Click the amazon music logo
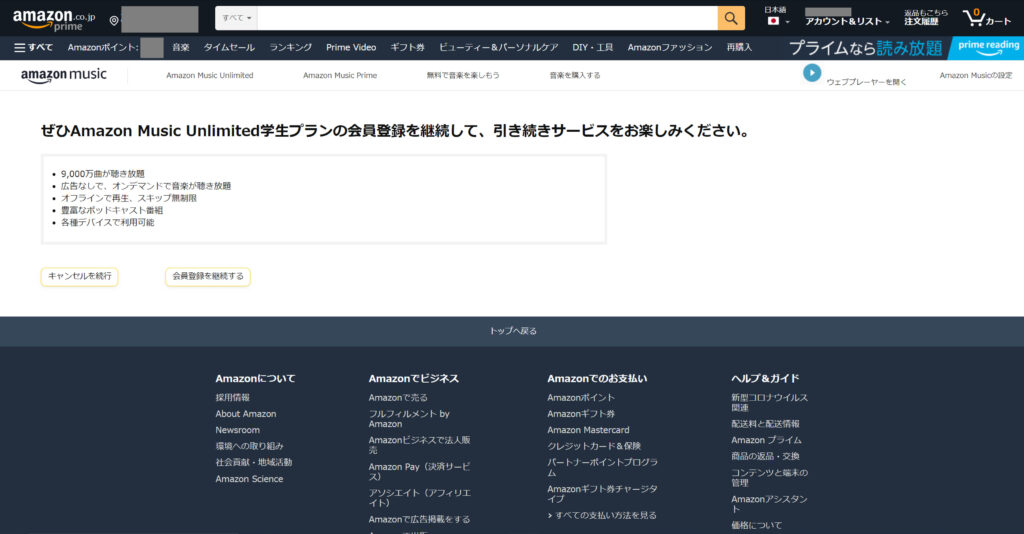The width and height of the screenshot is (1024, 534). click(63, 75)
